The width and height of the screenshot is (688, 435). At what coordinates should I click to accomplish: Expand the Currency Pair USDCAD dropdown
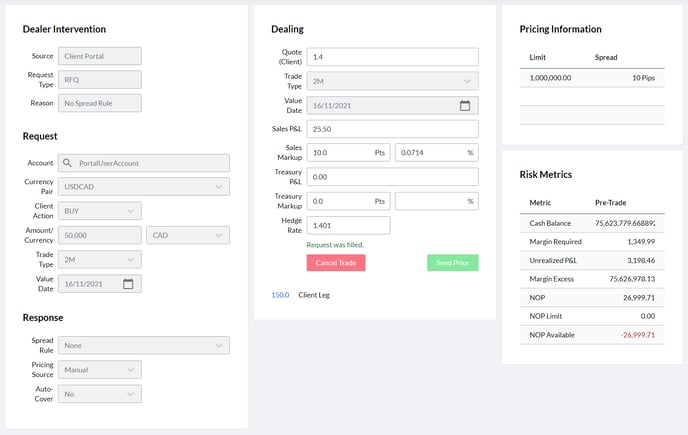(143, 187)
